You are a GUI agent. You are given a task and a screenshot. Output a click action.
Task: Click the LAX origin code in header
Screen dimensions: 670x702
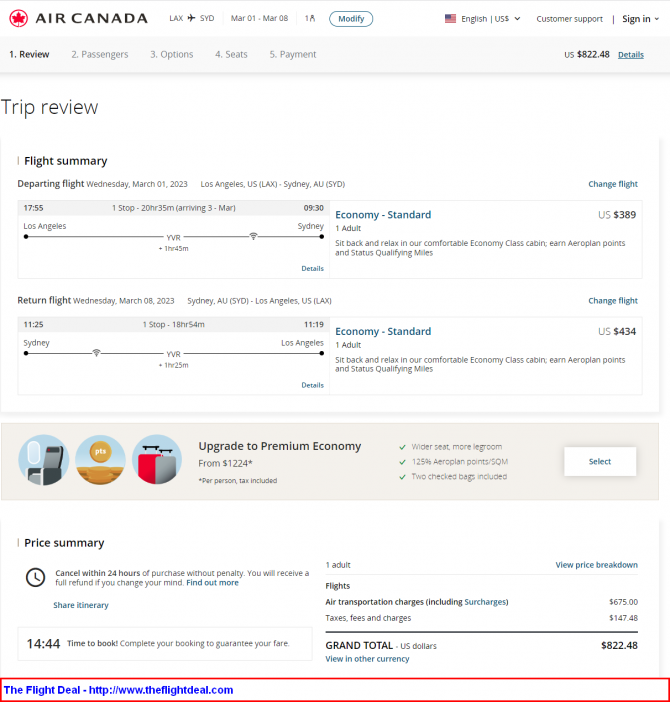176,18
